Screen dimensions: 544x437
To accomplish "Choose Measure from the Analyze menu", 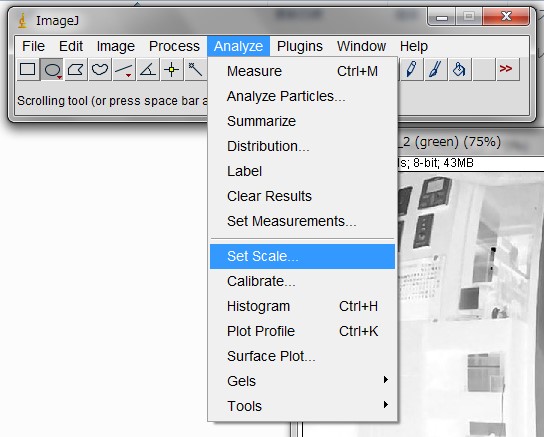I will tap(303, 71).
